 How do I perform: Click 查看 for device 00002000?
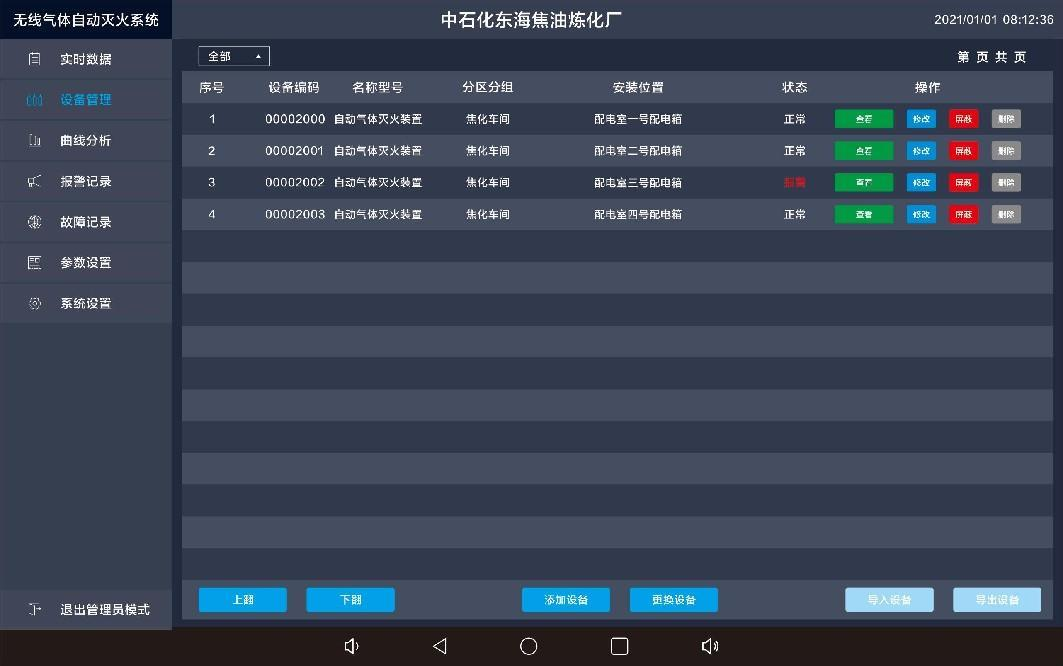tap(863, 119)
